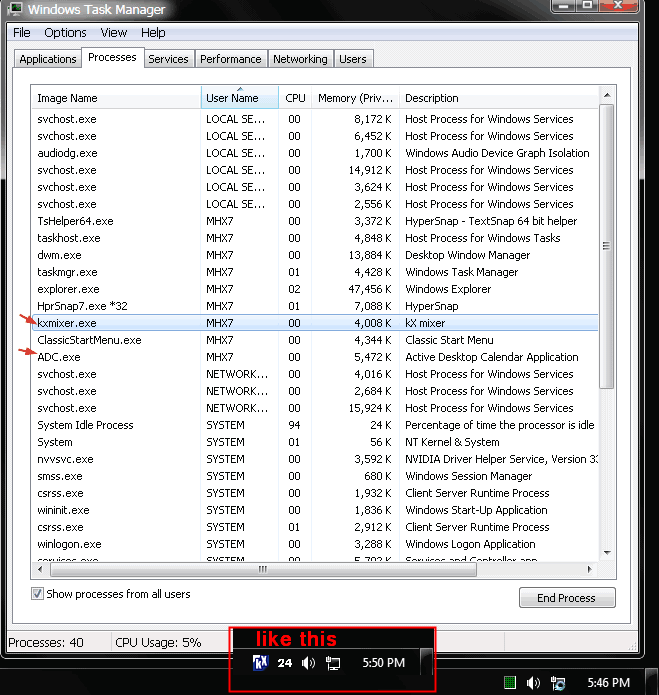Screen dimensions: 659x695
Task: Click the taskbar network status icon
Action: coord(558,683)
